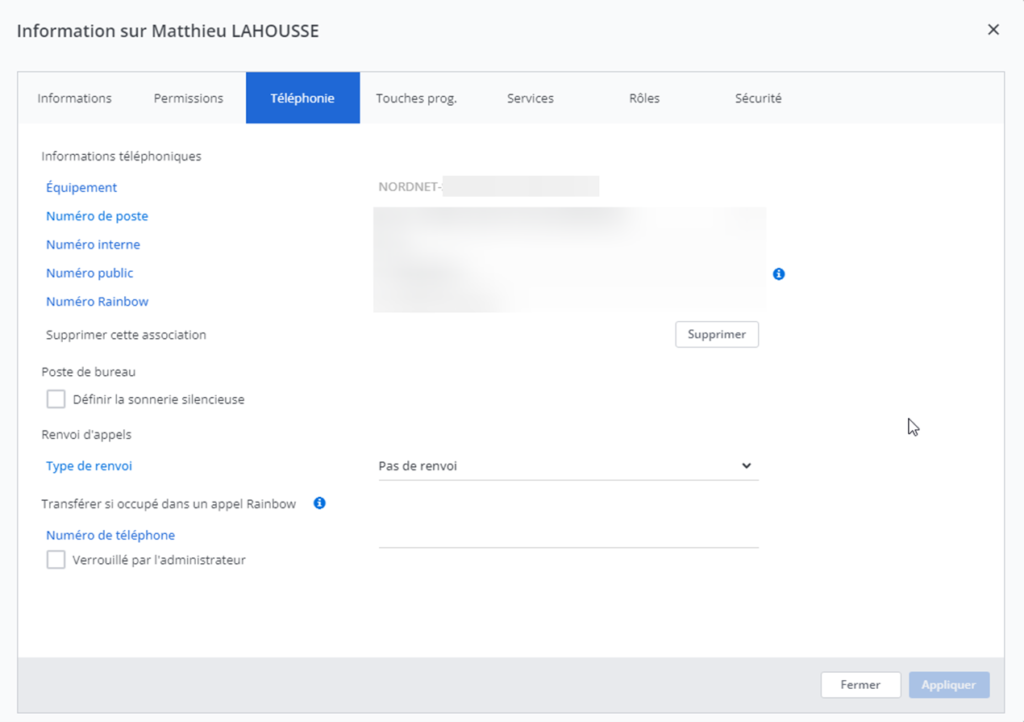The height and width of the screenshot is (722, 1024).
Task: Click the dropdown arrow on Pas de renvoi
Action: pos(746,466)
